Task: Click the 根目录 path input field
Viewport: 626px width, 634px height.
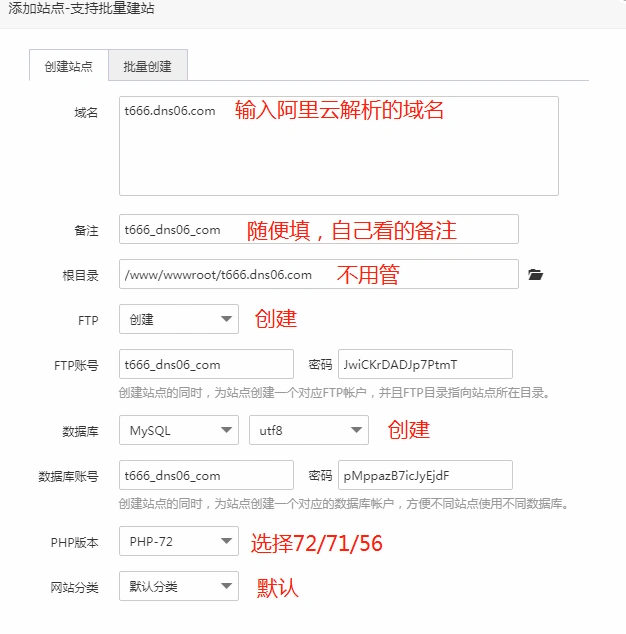Action: click(x=319, y=274)
